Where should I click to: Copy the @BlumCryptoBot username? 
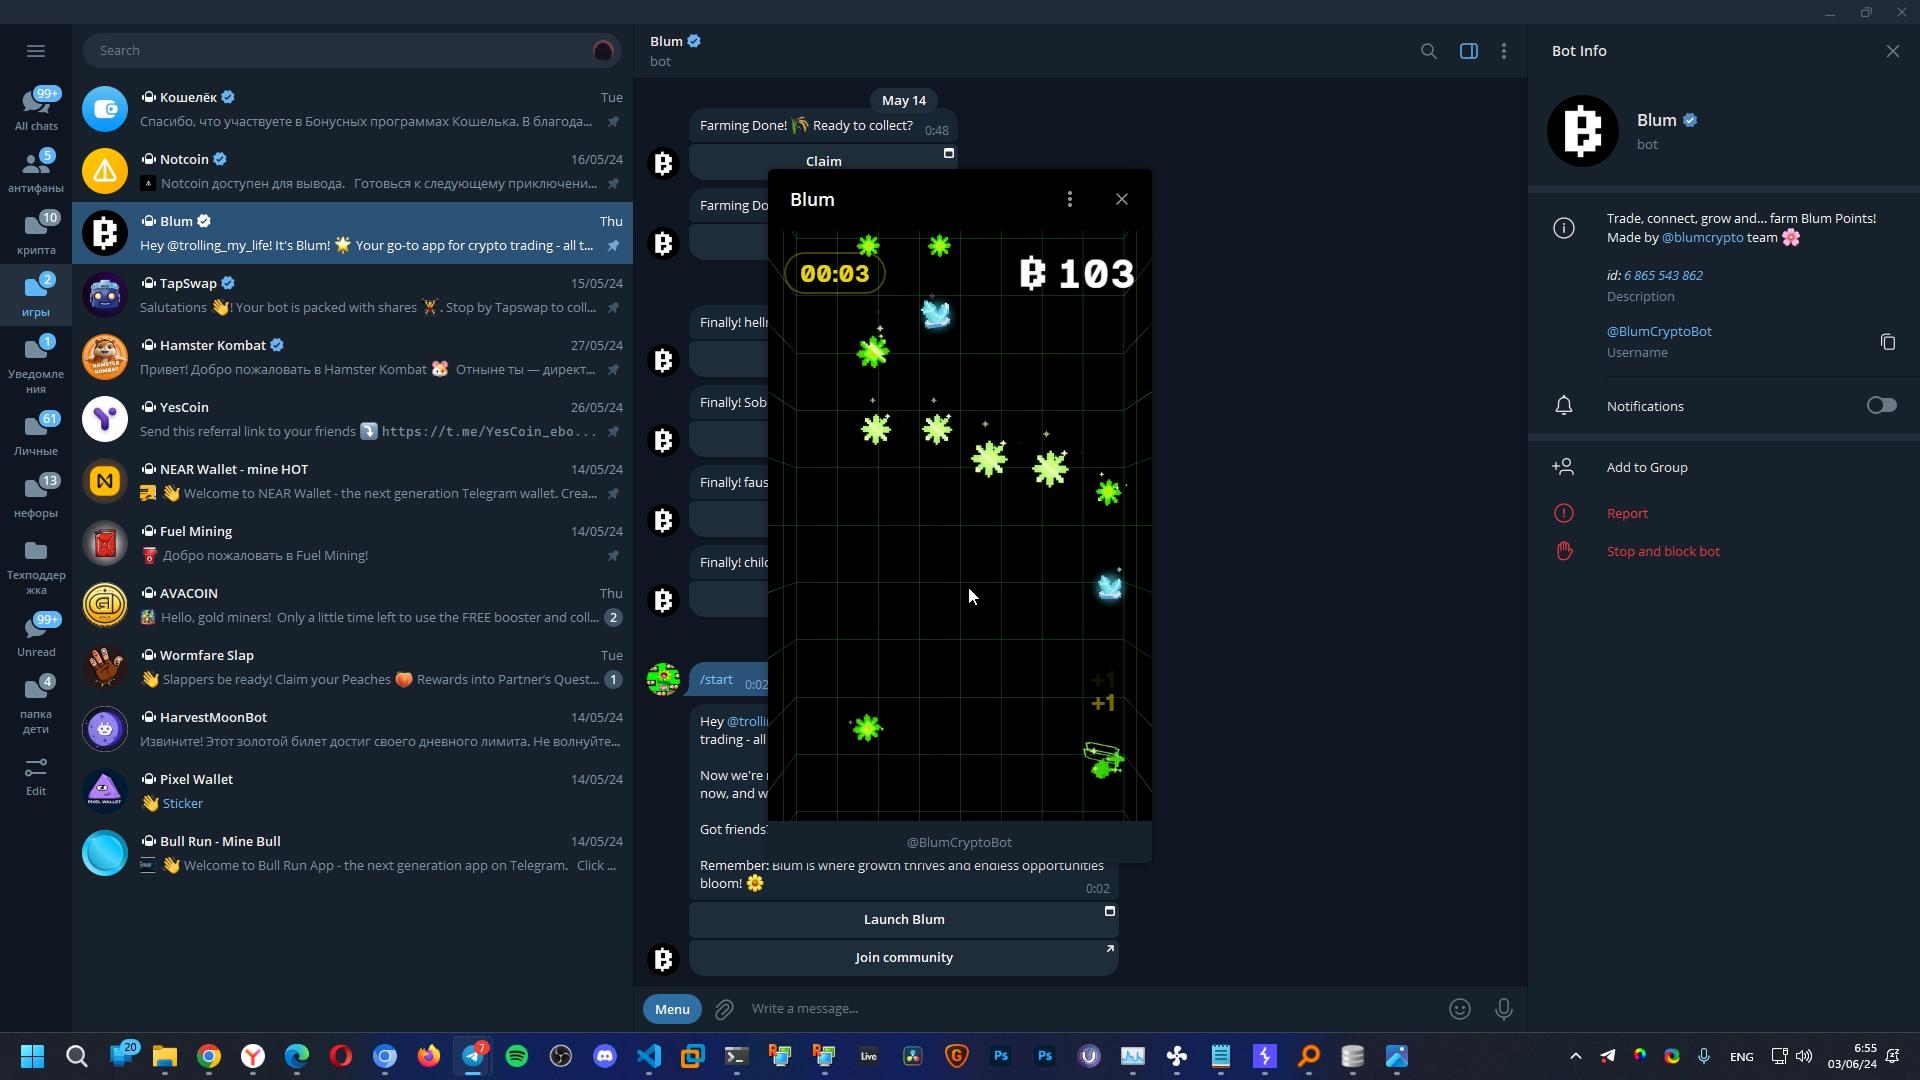coord(1888,342)
